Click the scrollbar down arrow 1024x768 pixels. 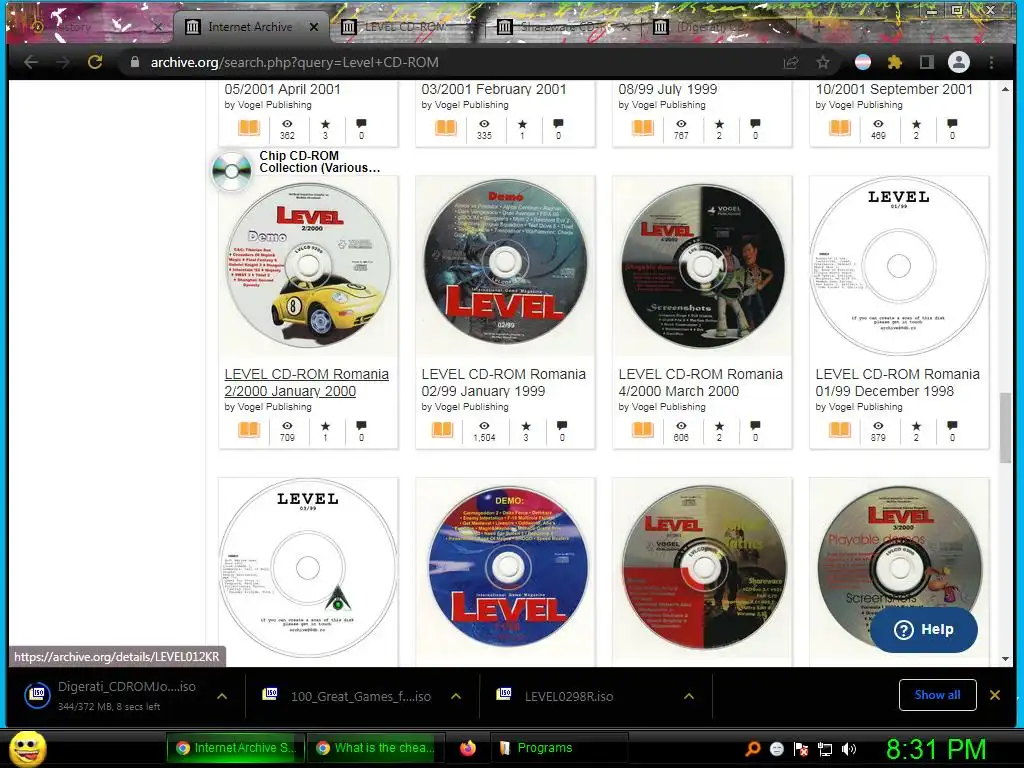click(1005, 658)
